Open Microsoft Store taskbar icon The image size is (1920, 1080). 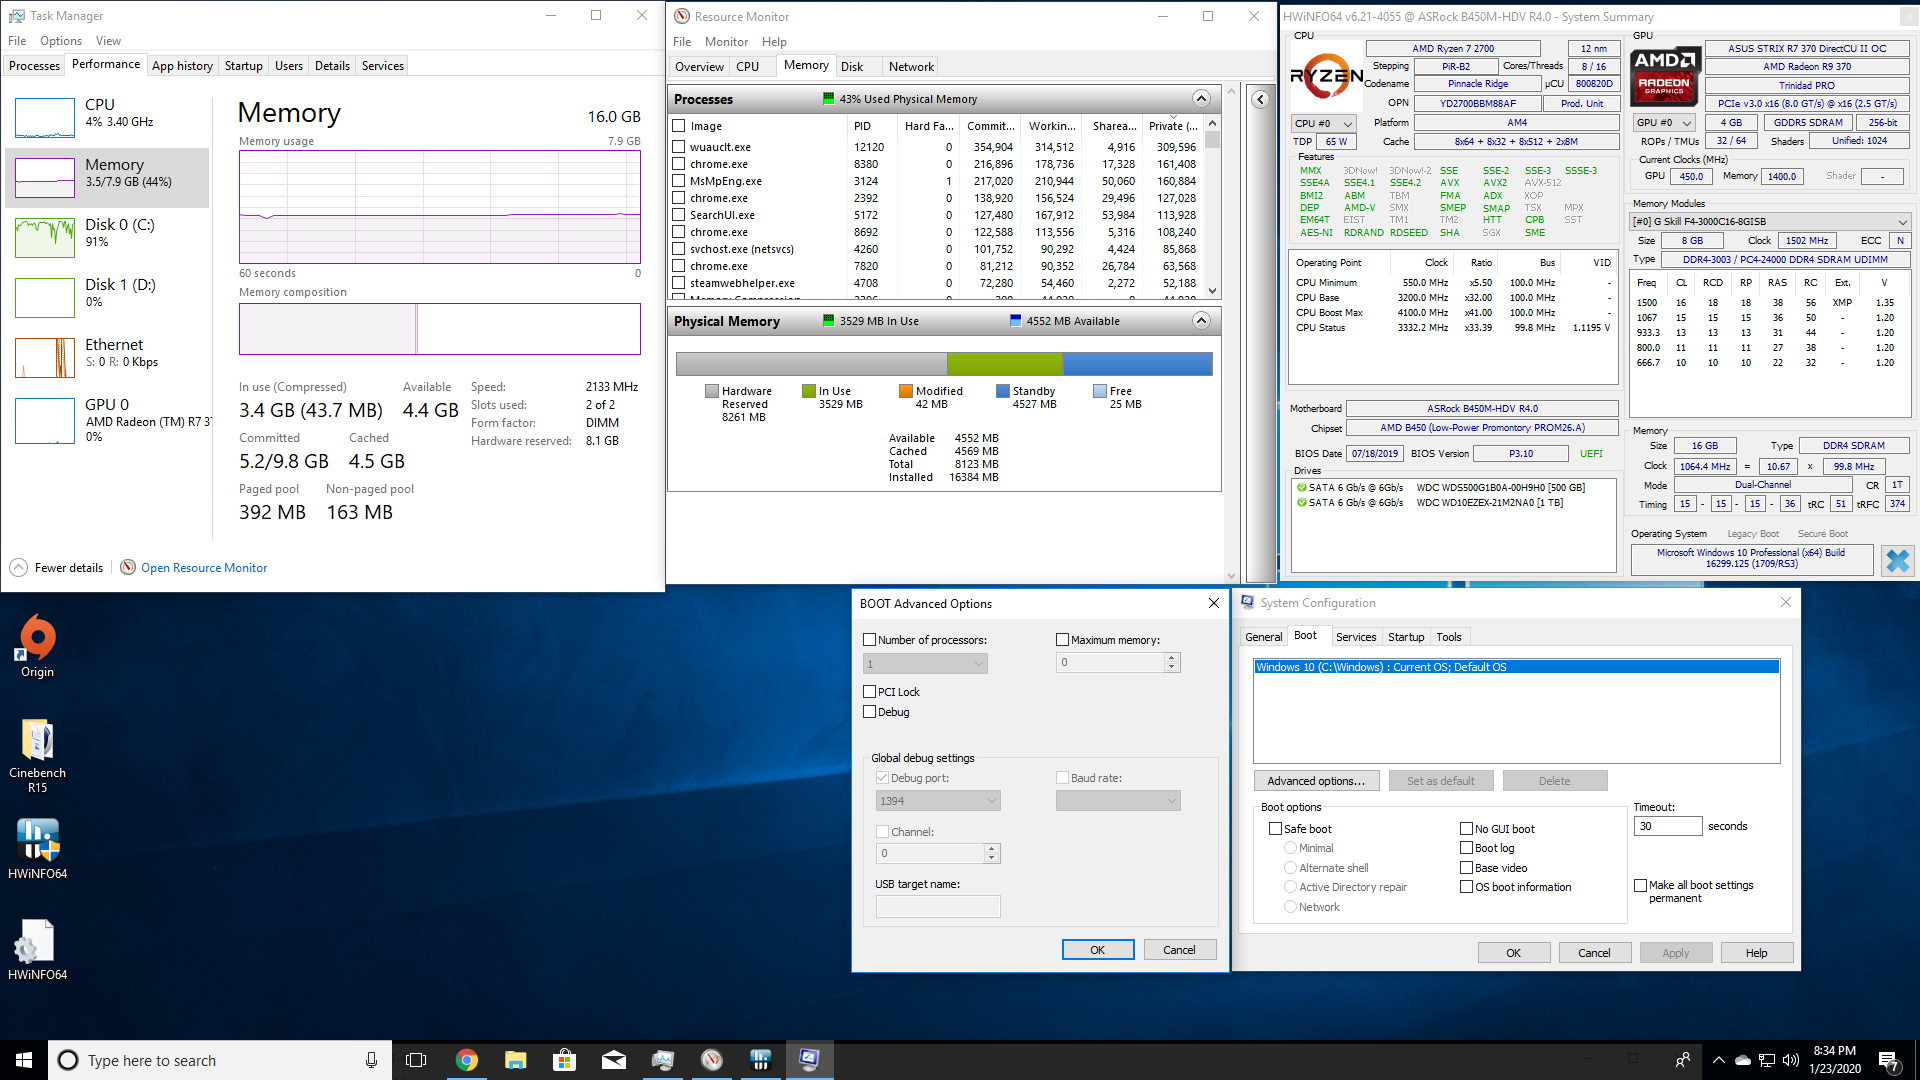[x=564, y=1060]
